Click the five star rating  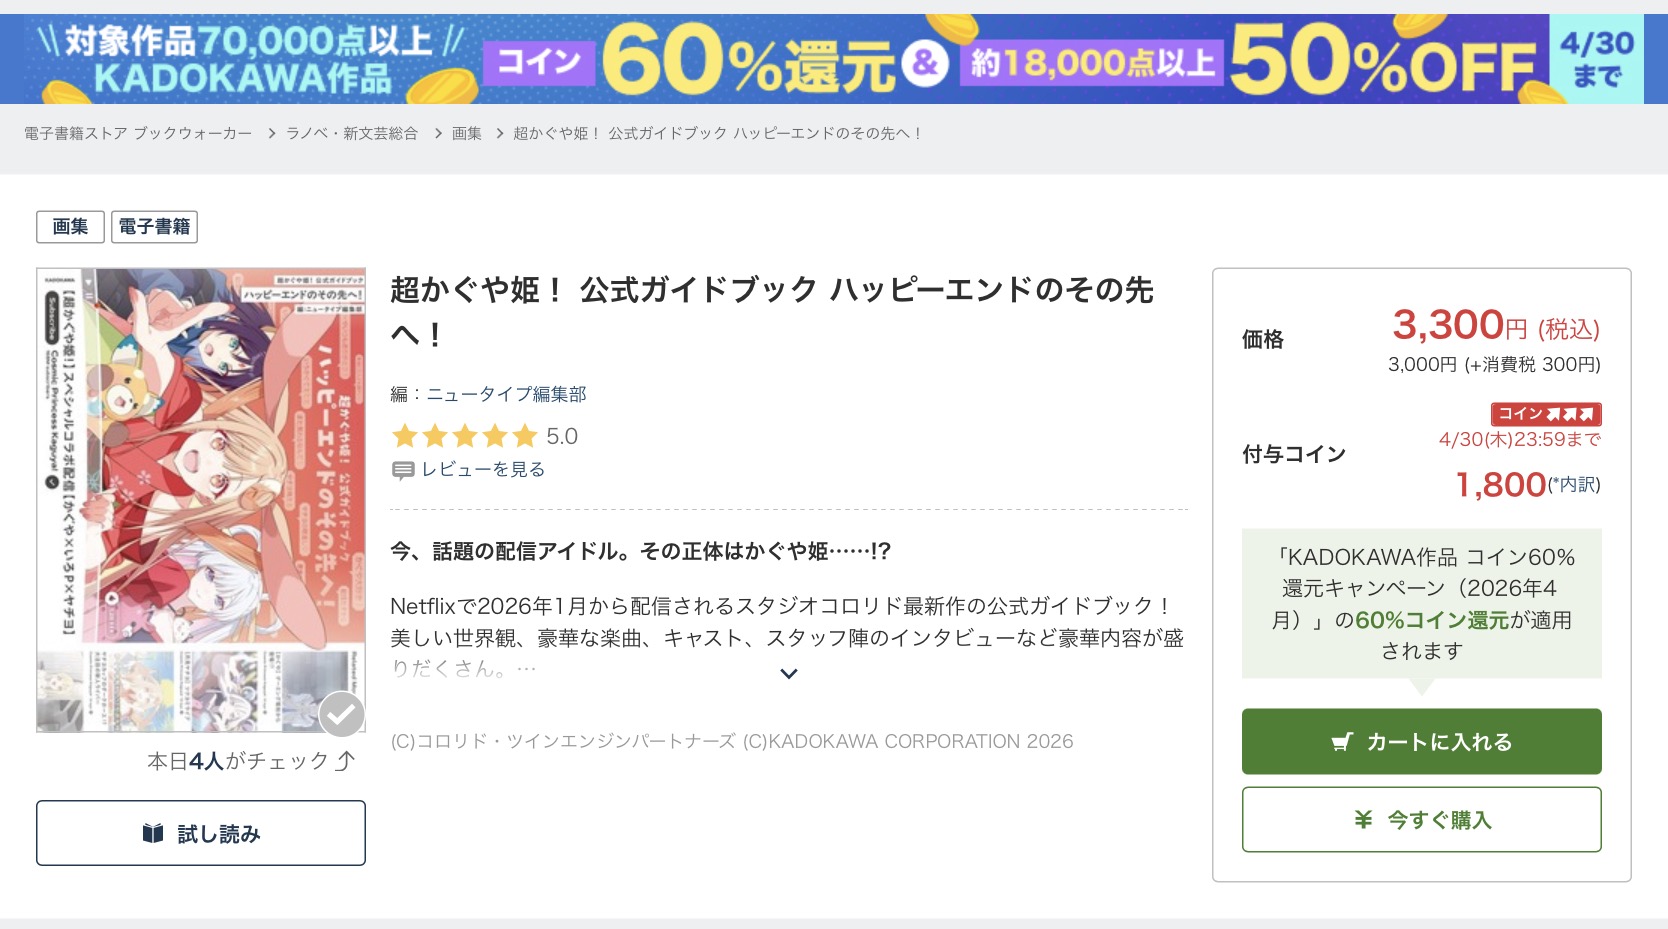(465, 436)
